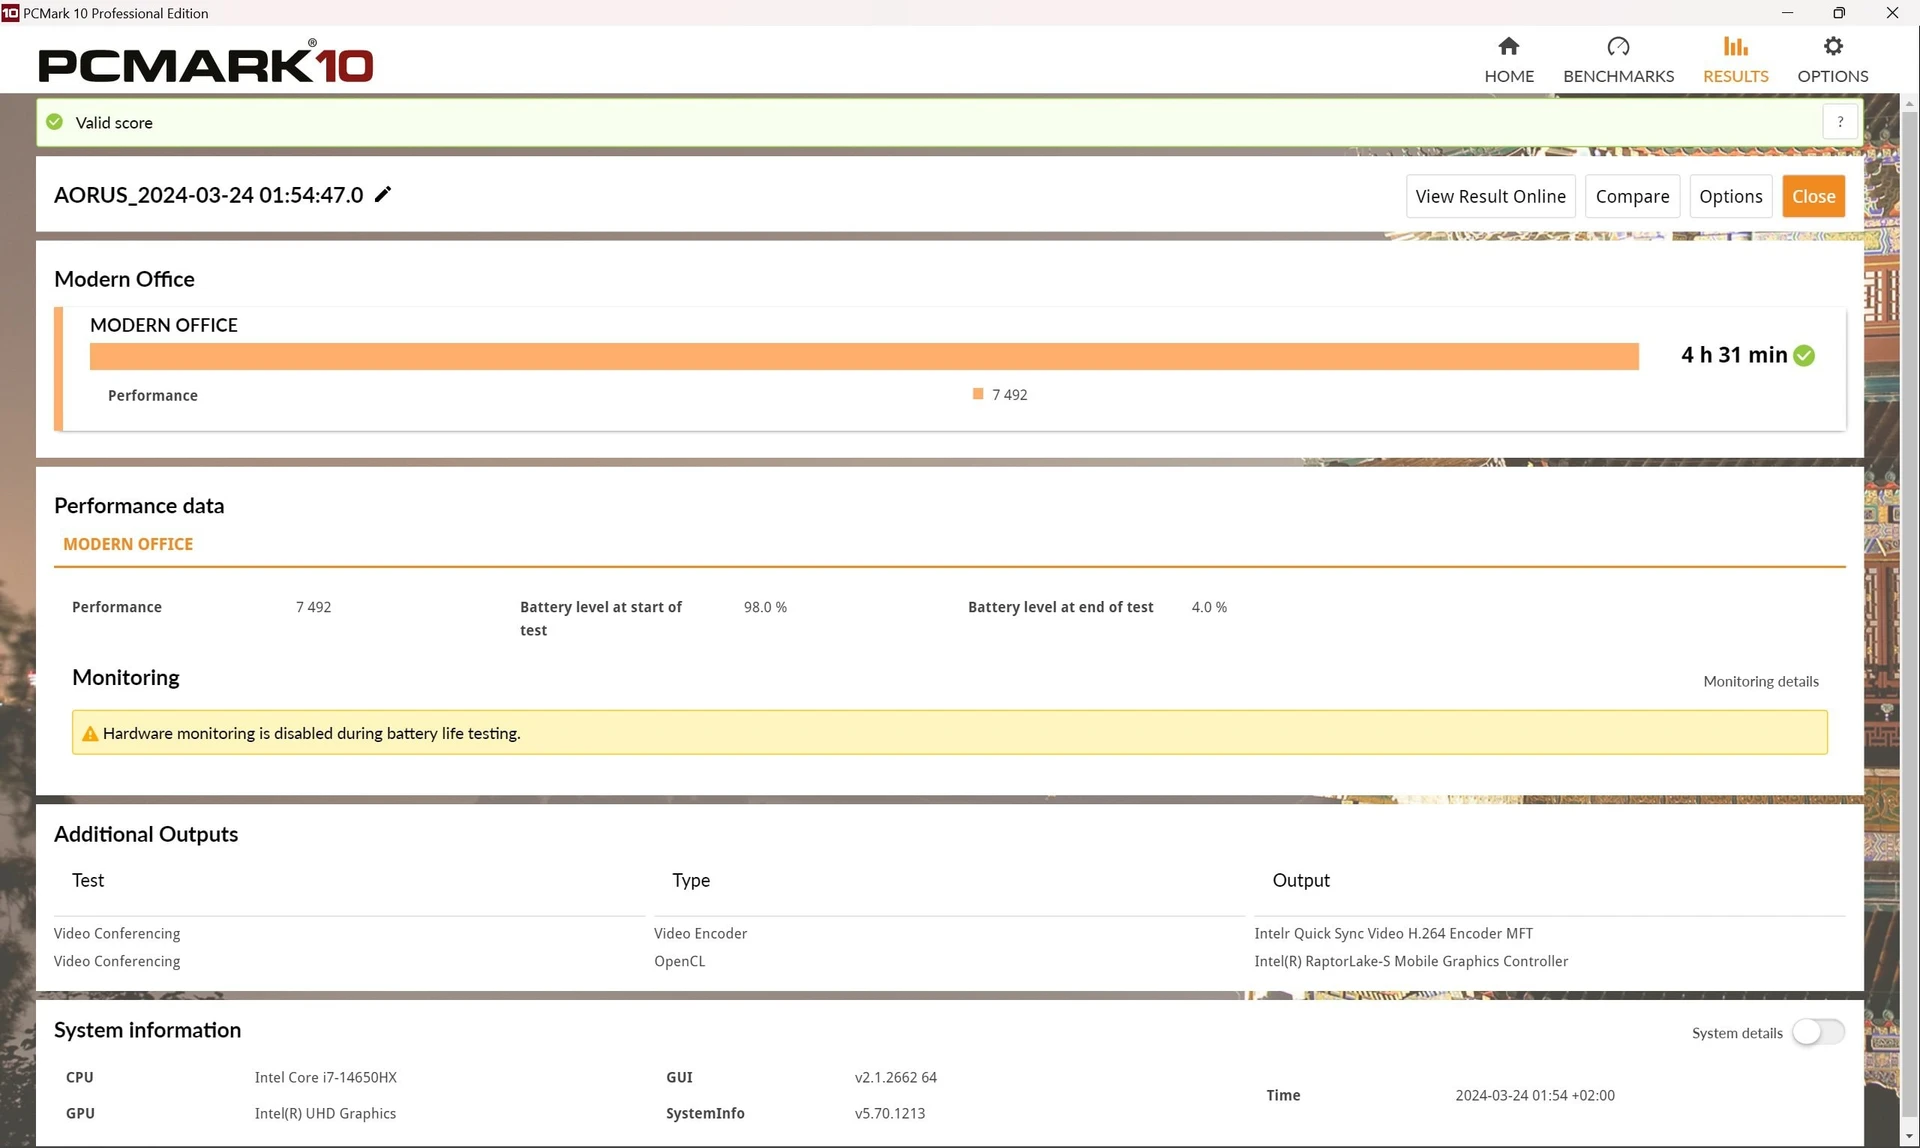Viewport: 1920px width, 1148px height.
Task: Click the vertical scrollbar up arrow
Action: 1909,103
